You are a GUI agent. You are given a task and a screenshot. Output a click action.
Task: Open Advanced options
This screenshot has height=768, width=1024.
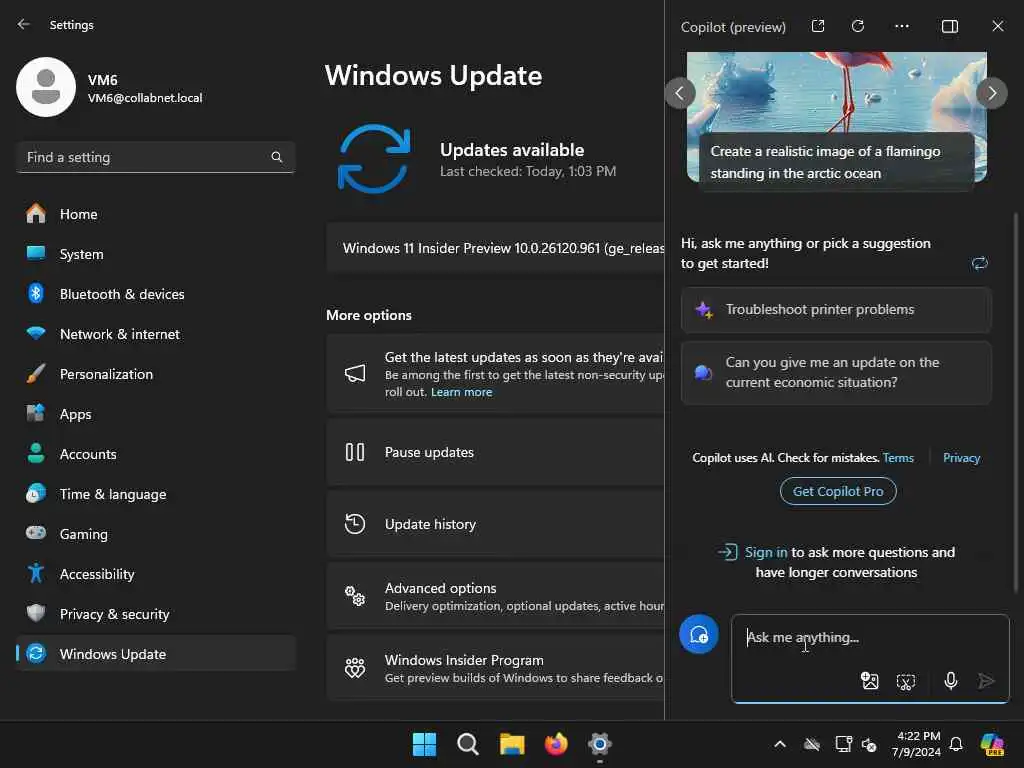point(496,596)
